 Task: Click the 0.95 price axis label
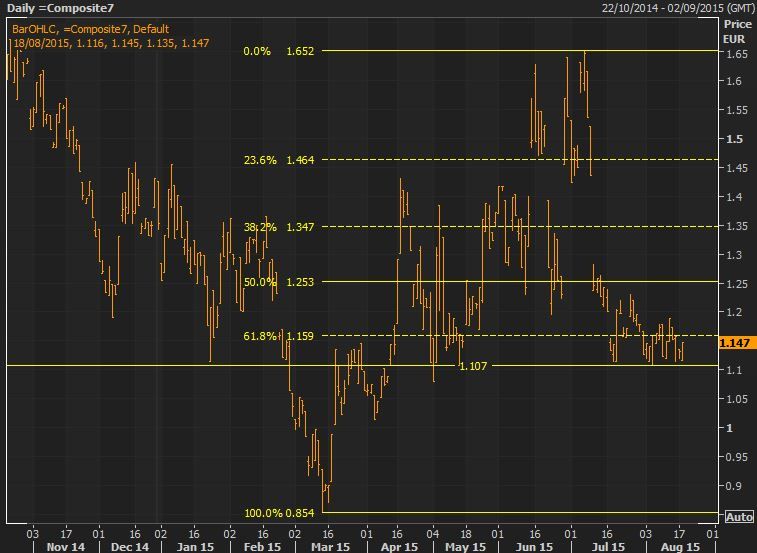pyautogui.click(x=735, y=457)
